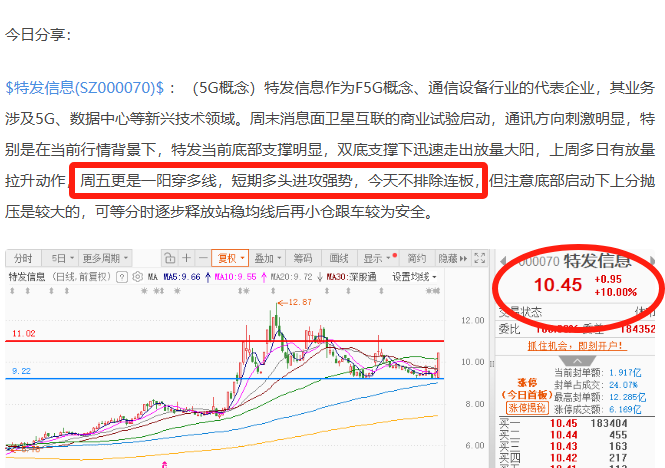665x468 pixels.
Task: Click 最高封单额 value 12.285亿
Action: click(x=627, y=397)
